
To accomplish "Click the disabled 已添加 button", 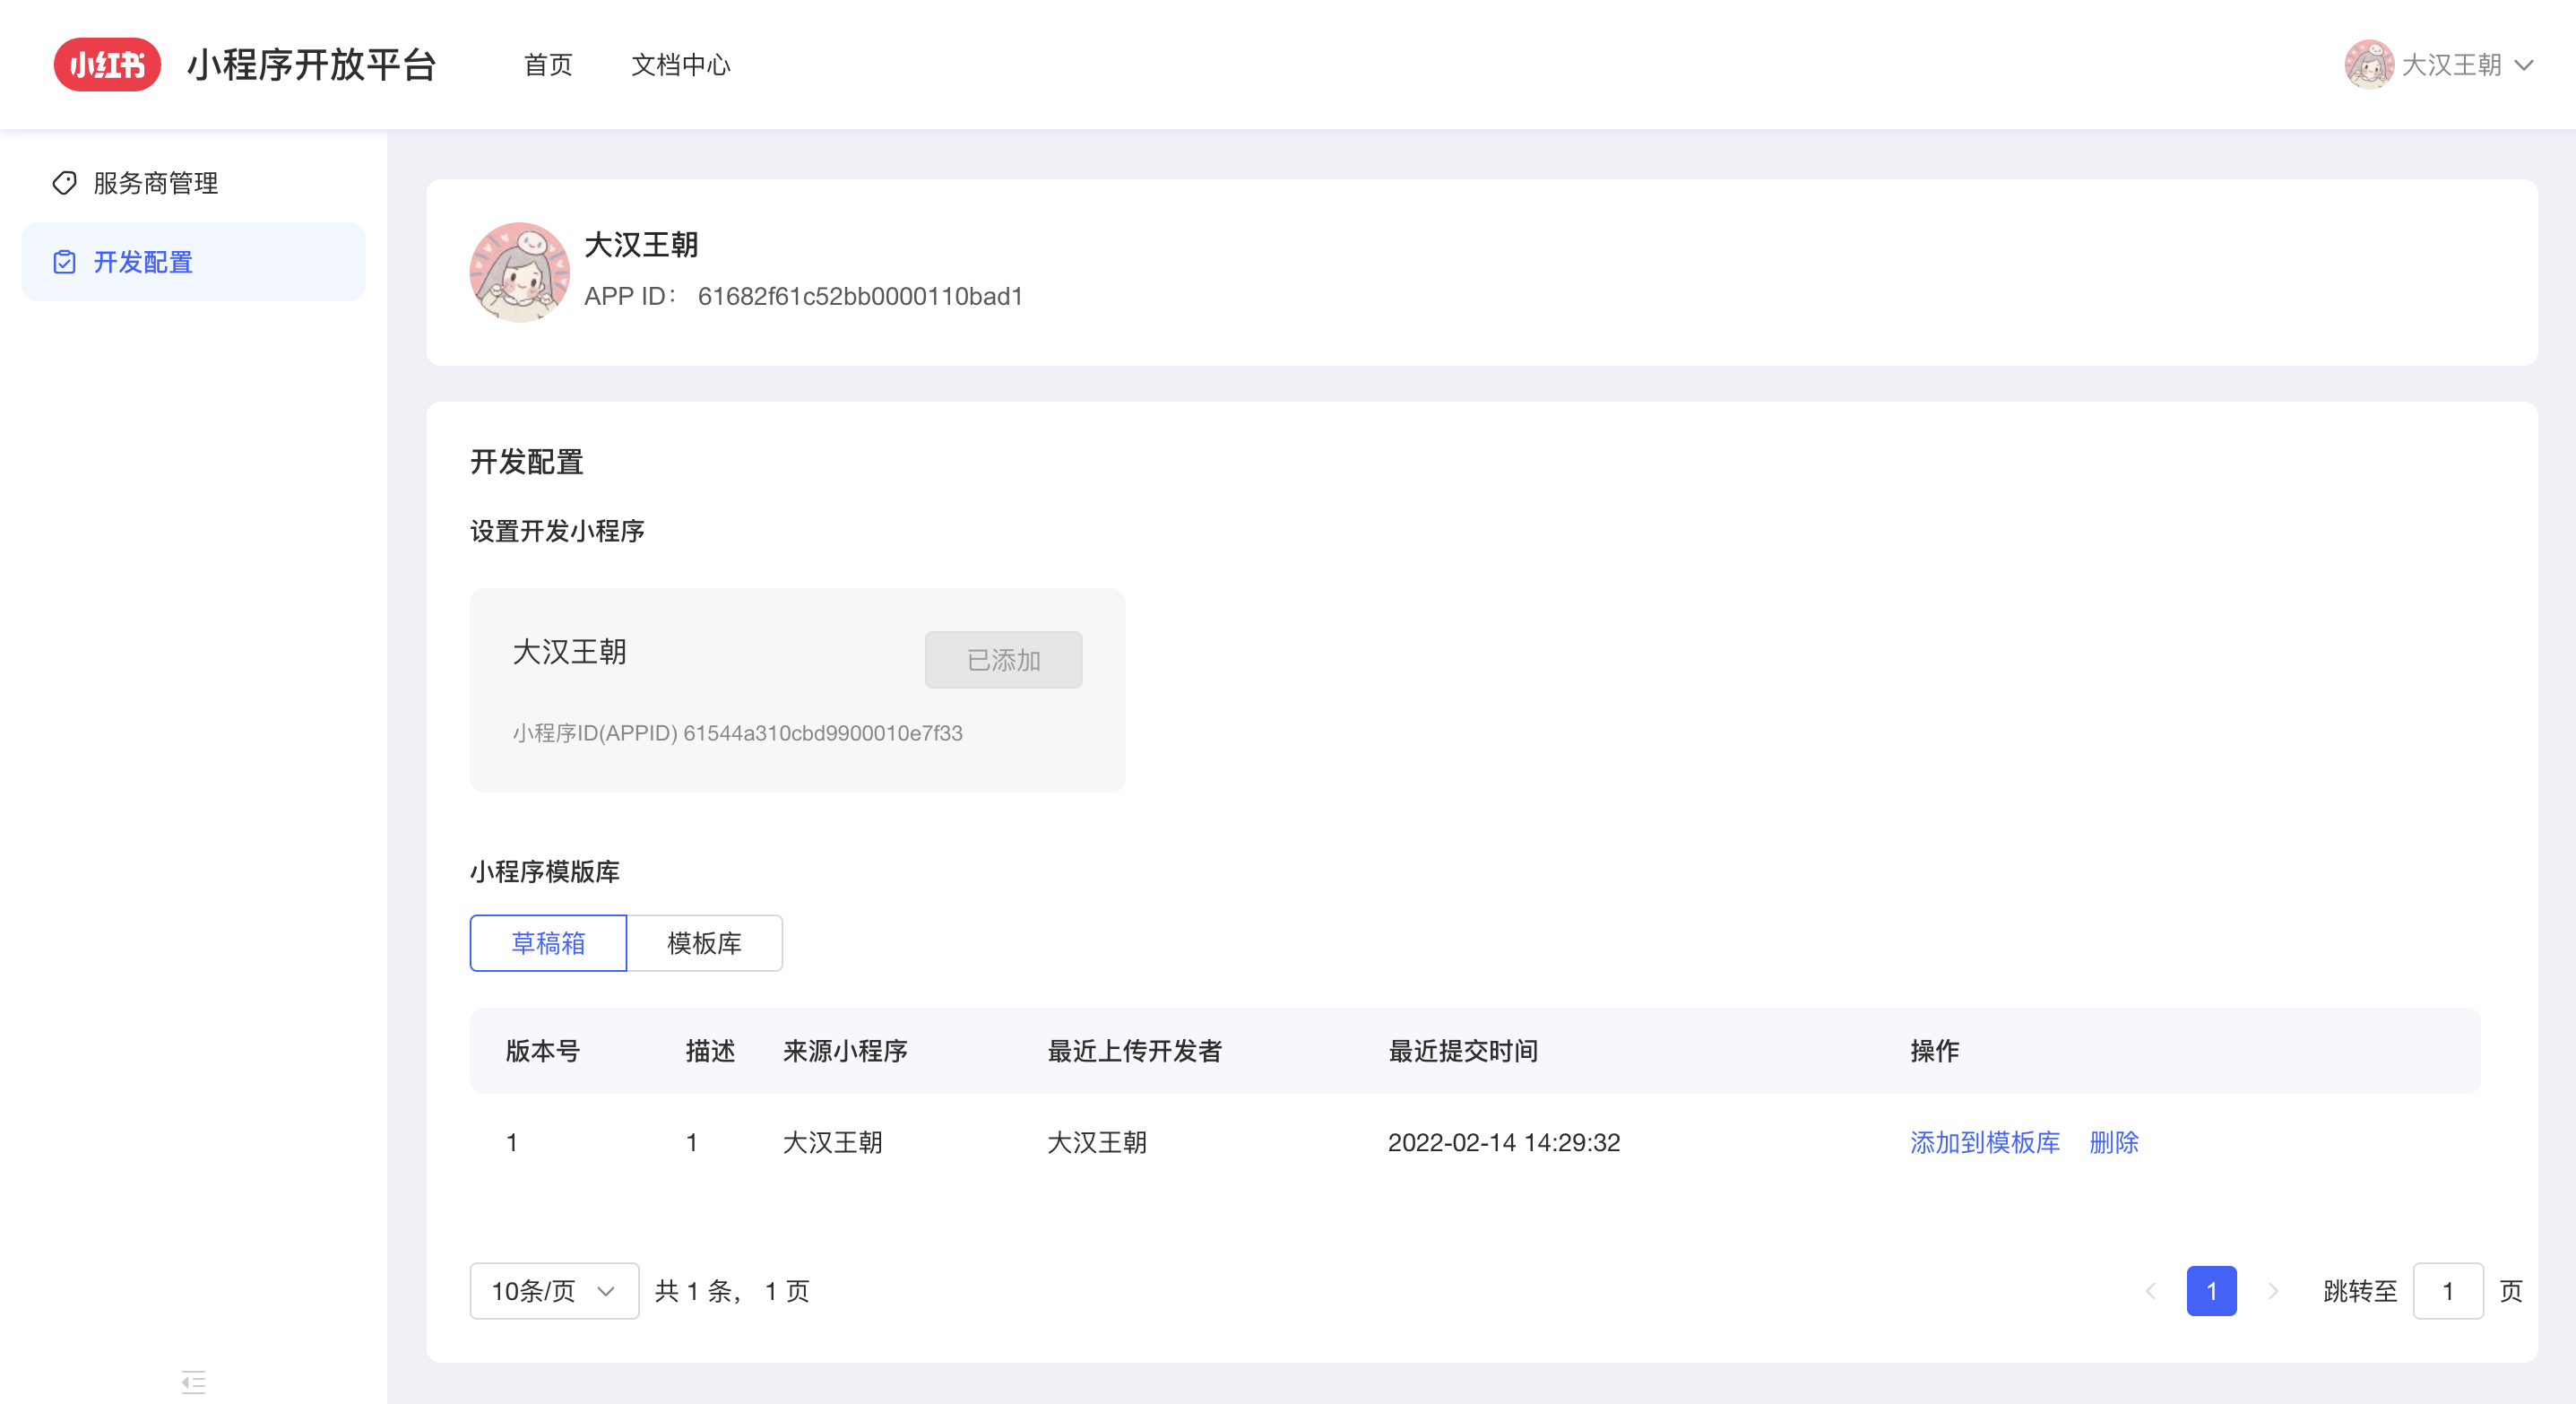I will [1003, 660].
